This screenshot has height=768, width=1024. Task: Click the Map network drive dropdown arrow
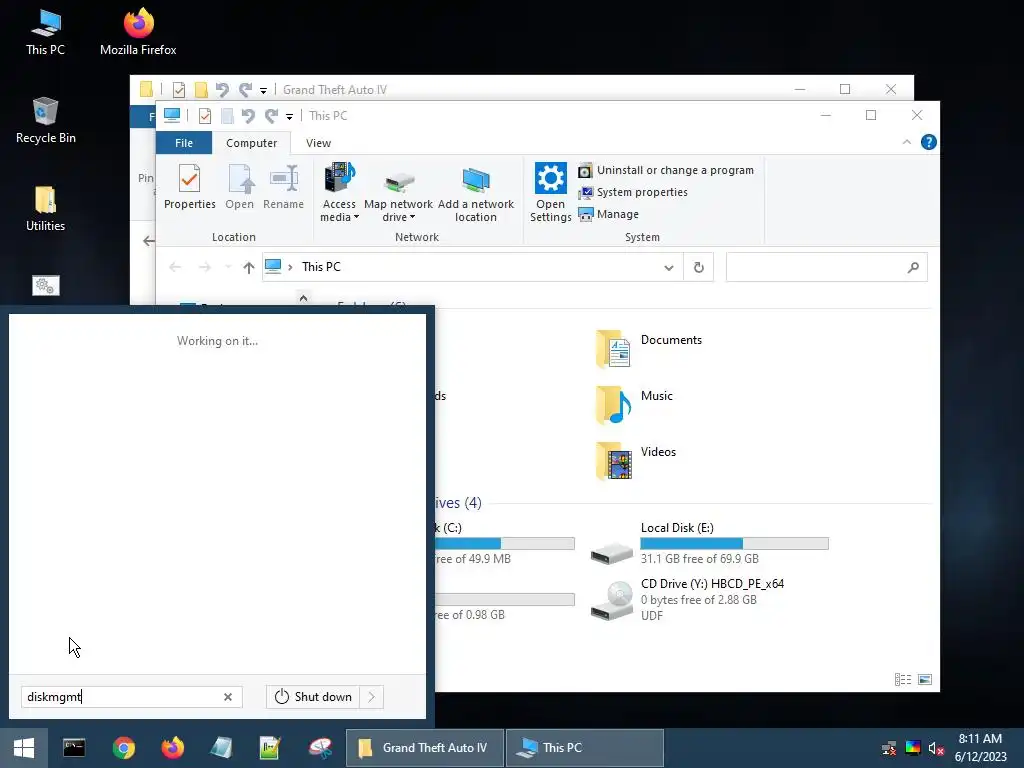coord(412,217)
